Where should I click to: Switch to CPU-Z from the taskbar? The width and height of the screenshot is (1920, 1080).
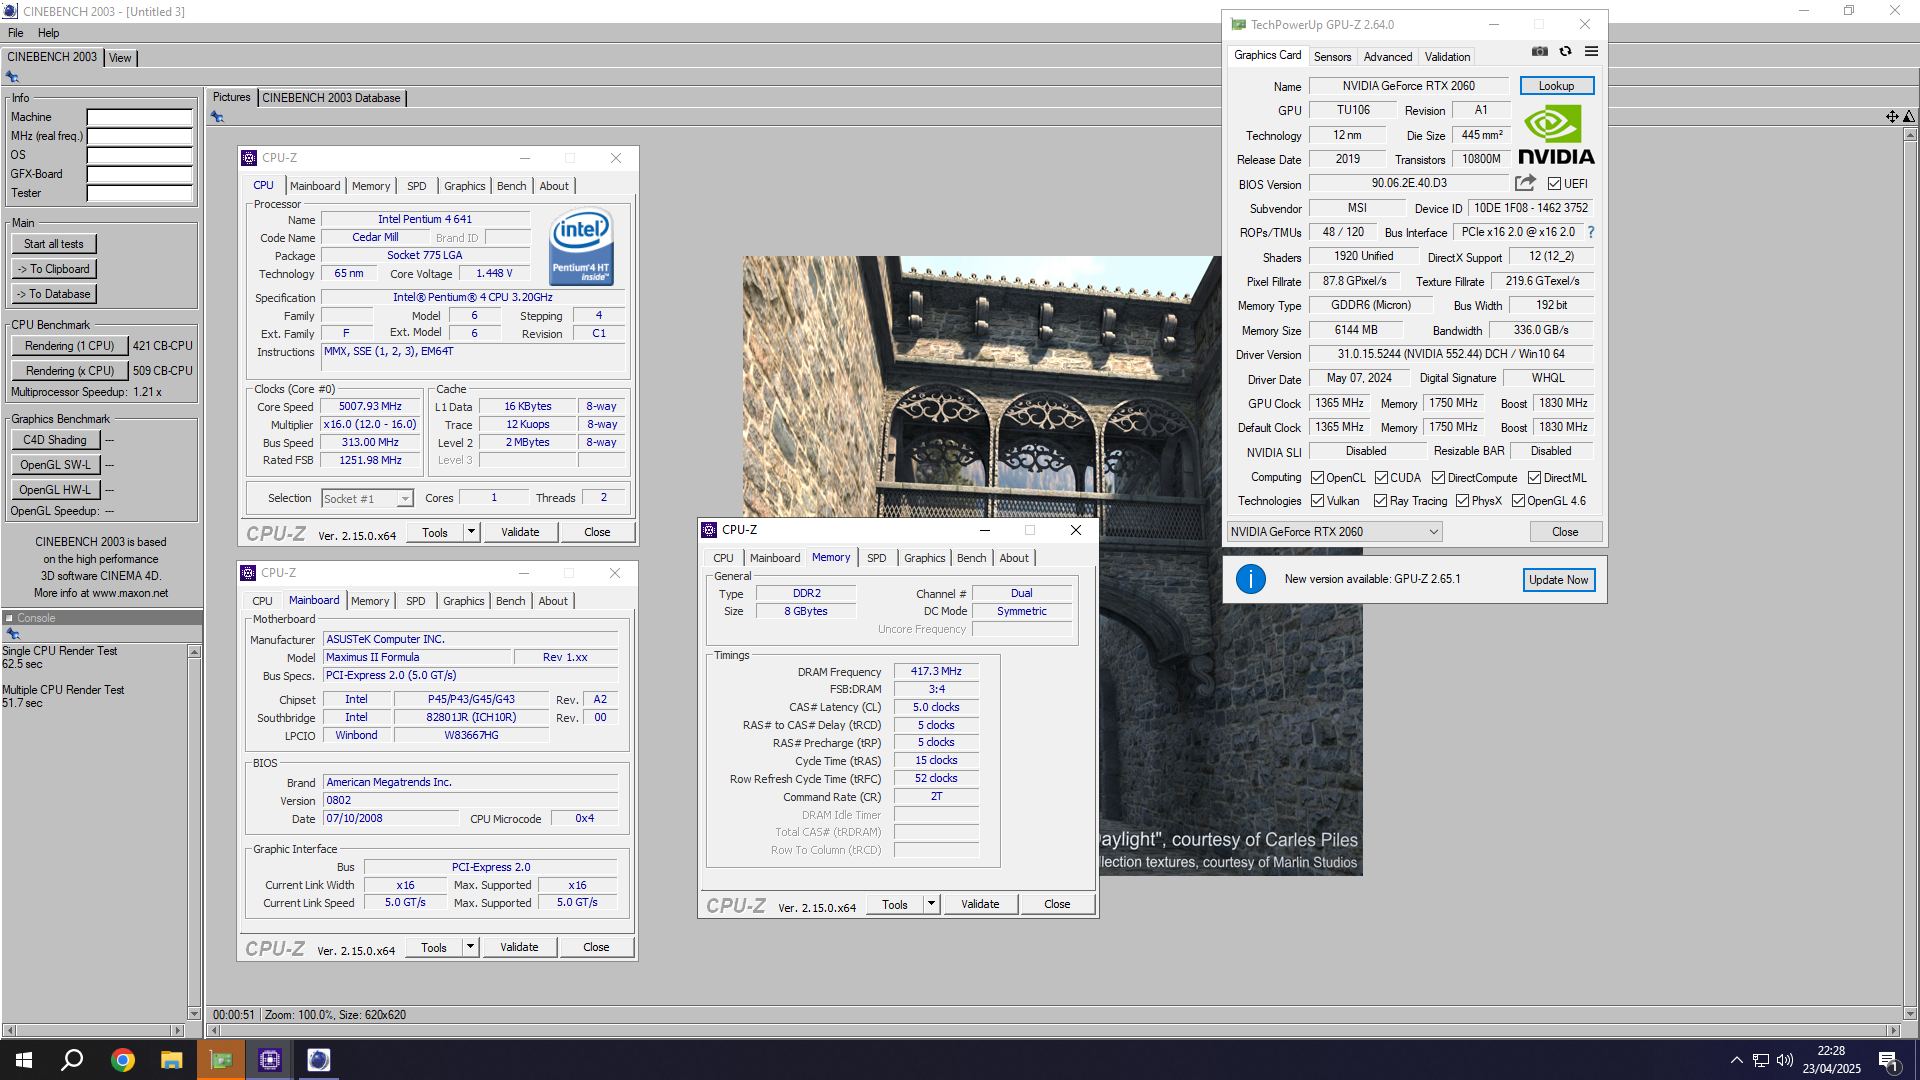tap(270, 1060)
